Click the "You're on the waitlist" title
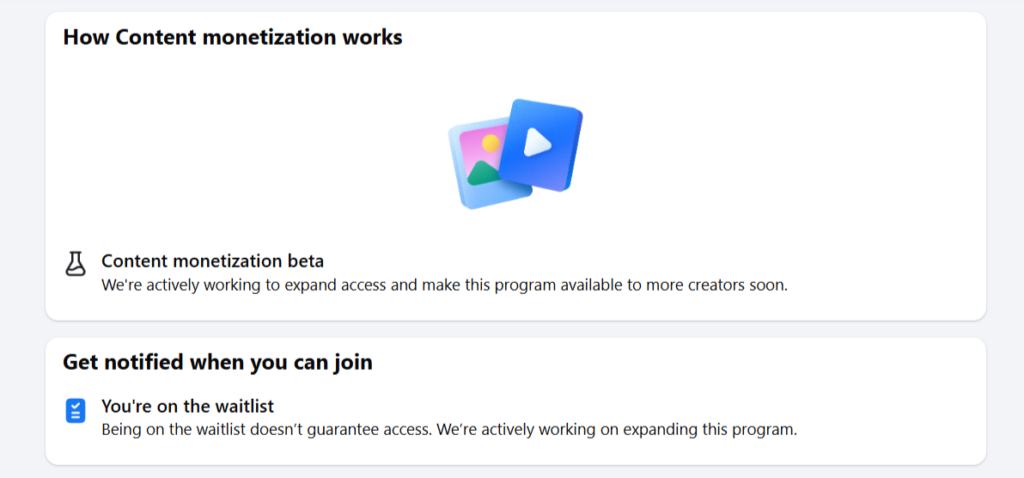This screenshot has height=478, width=1024. point(187,406)
